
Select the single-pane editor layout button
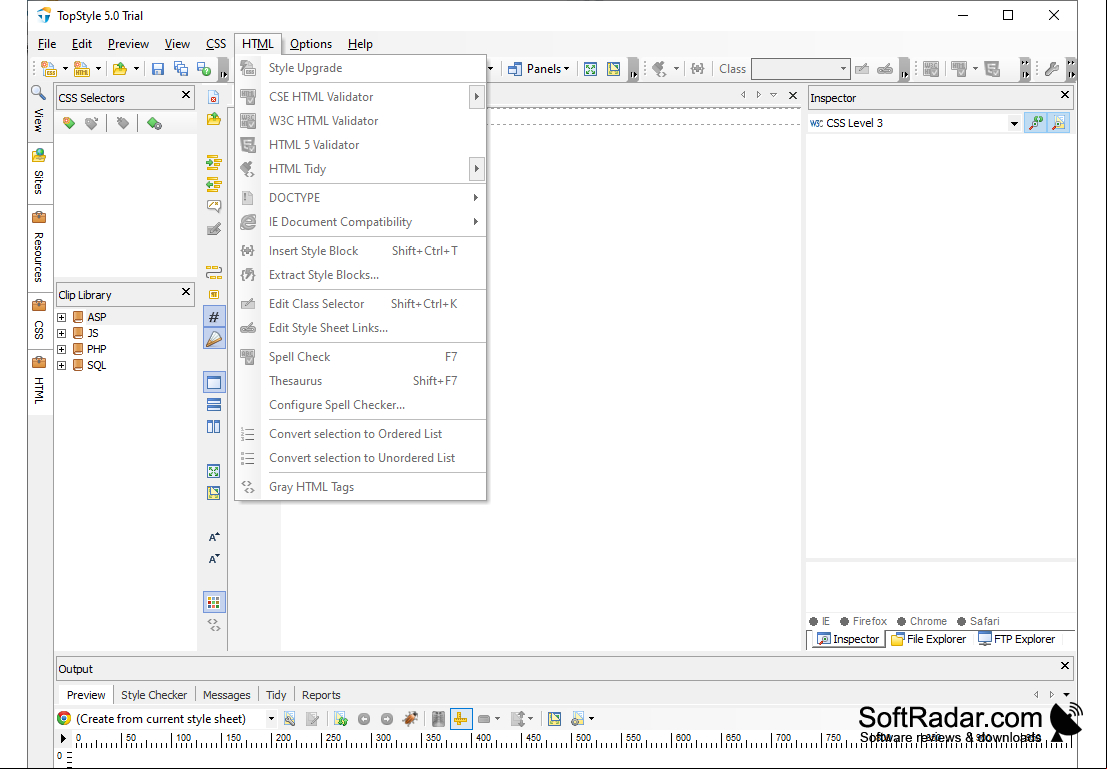point(214,383)
